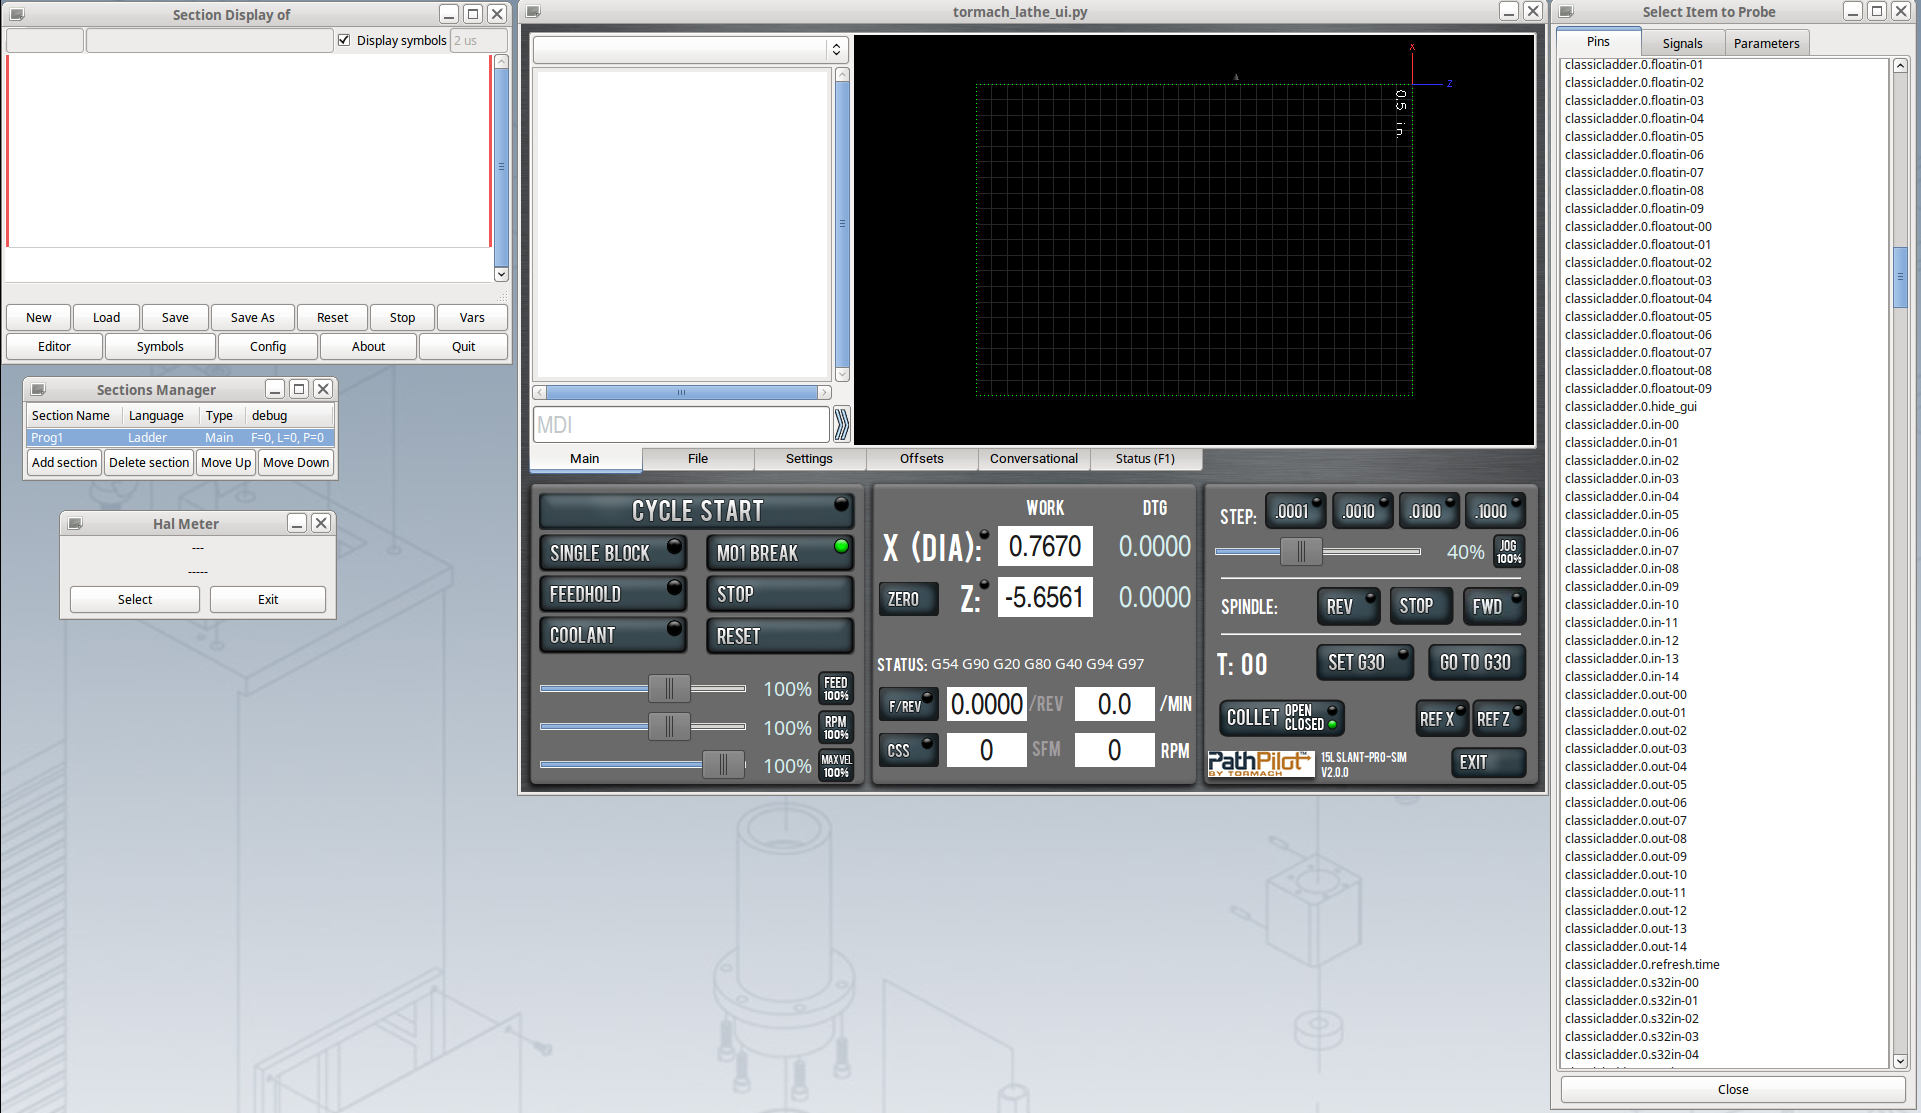Click the ZERO axis button
Screen dimensions: 1921x1113
click(908, 599)
